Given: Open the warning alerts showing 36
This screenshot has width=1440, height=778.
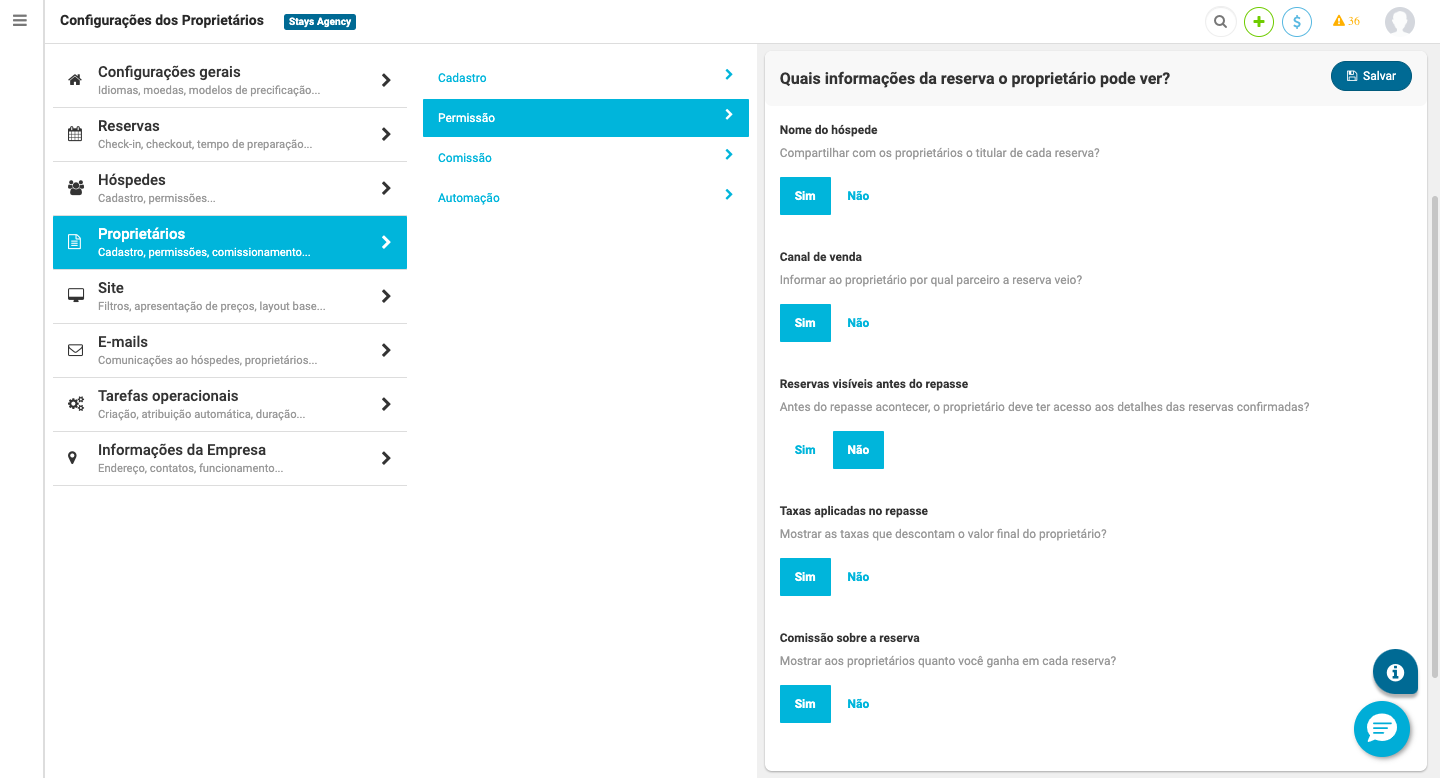Looking at the screenshot, I should pos(1346,21).
